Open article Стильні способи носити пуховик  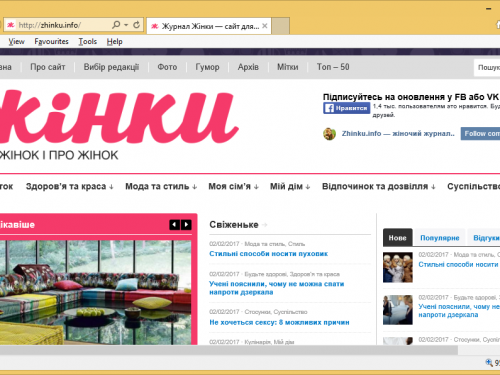pos(268,254)
